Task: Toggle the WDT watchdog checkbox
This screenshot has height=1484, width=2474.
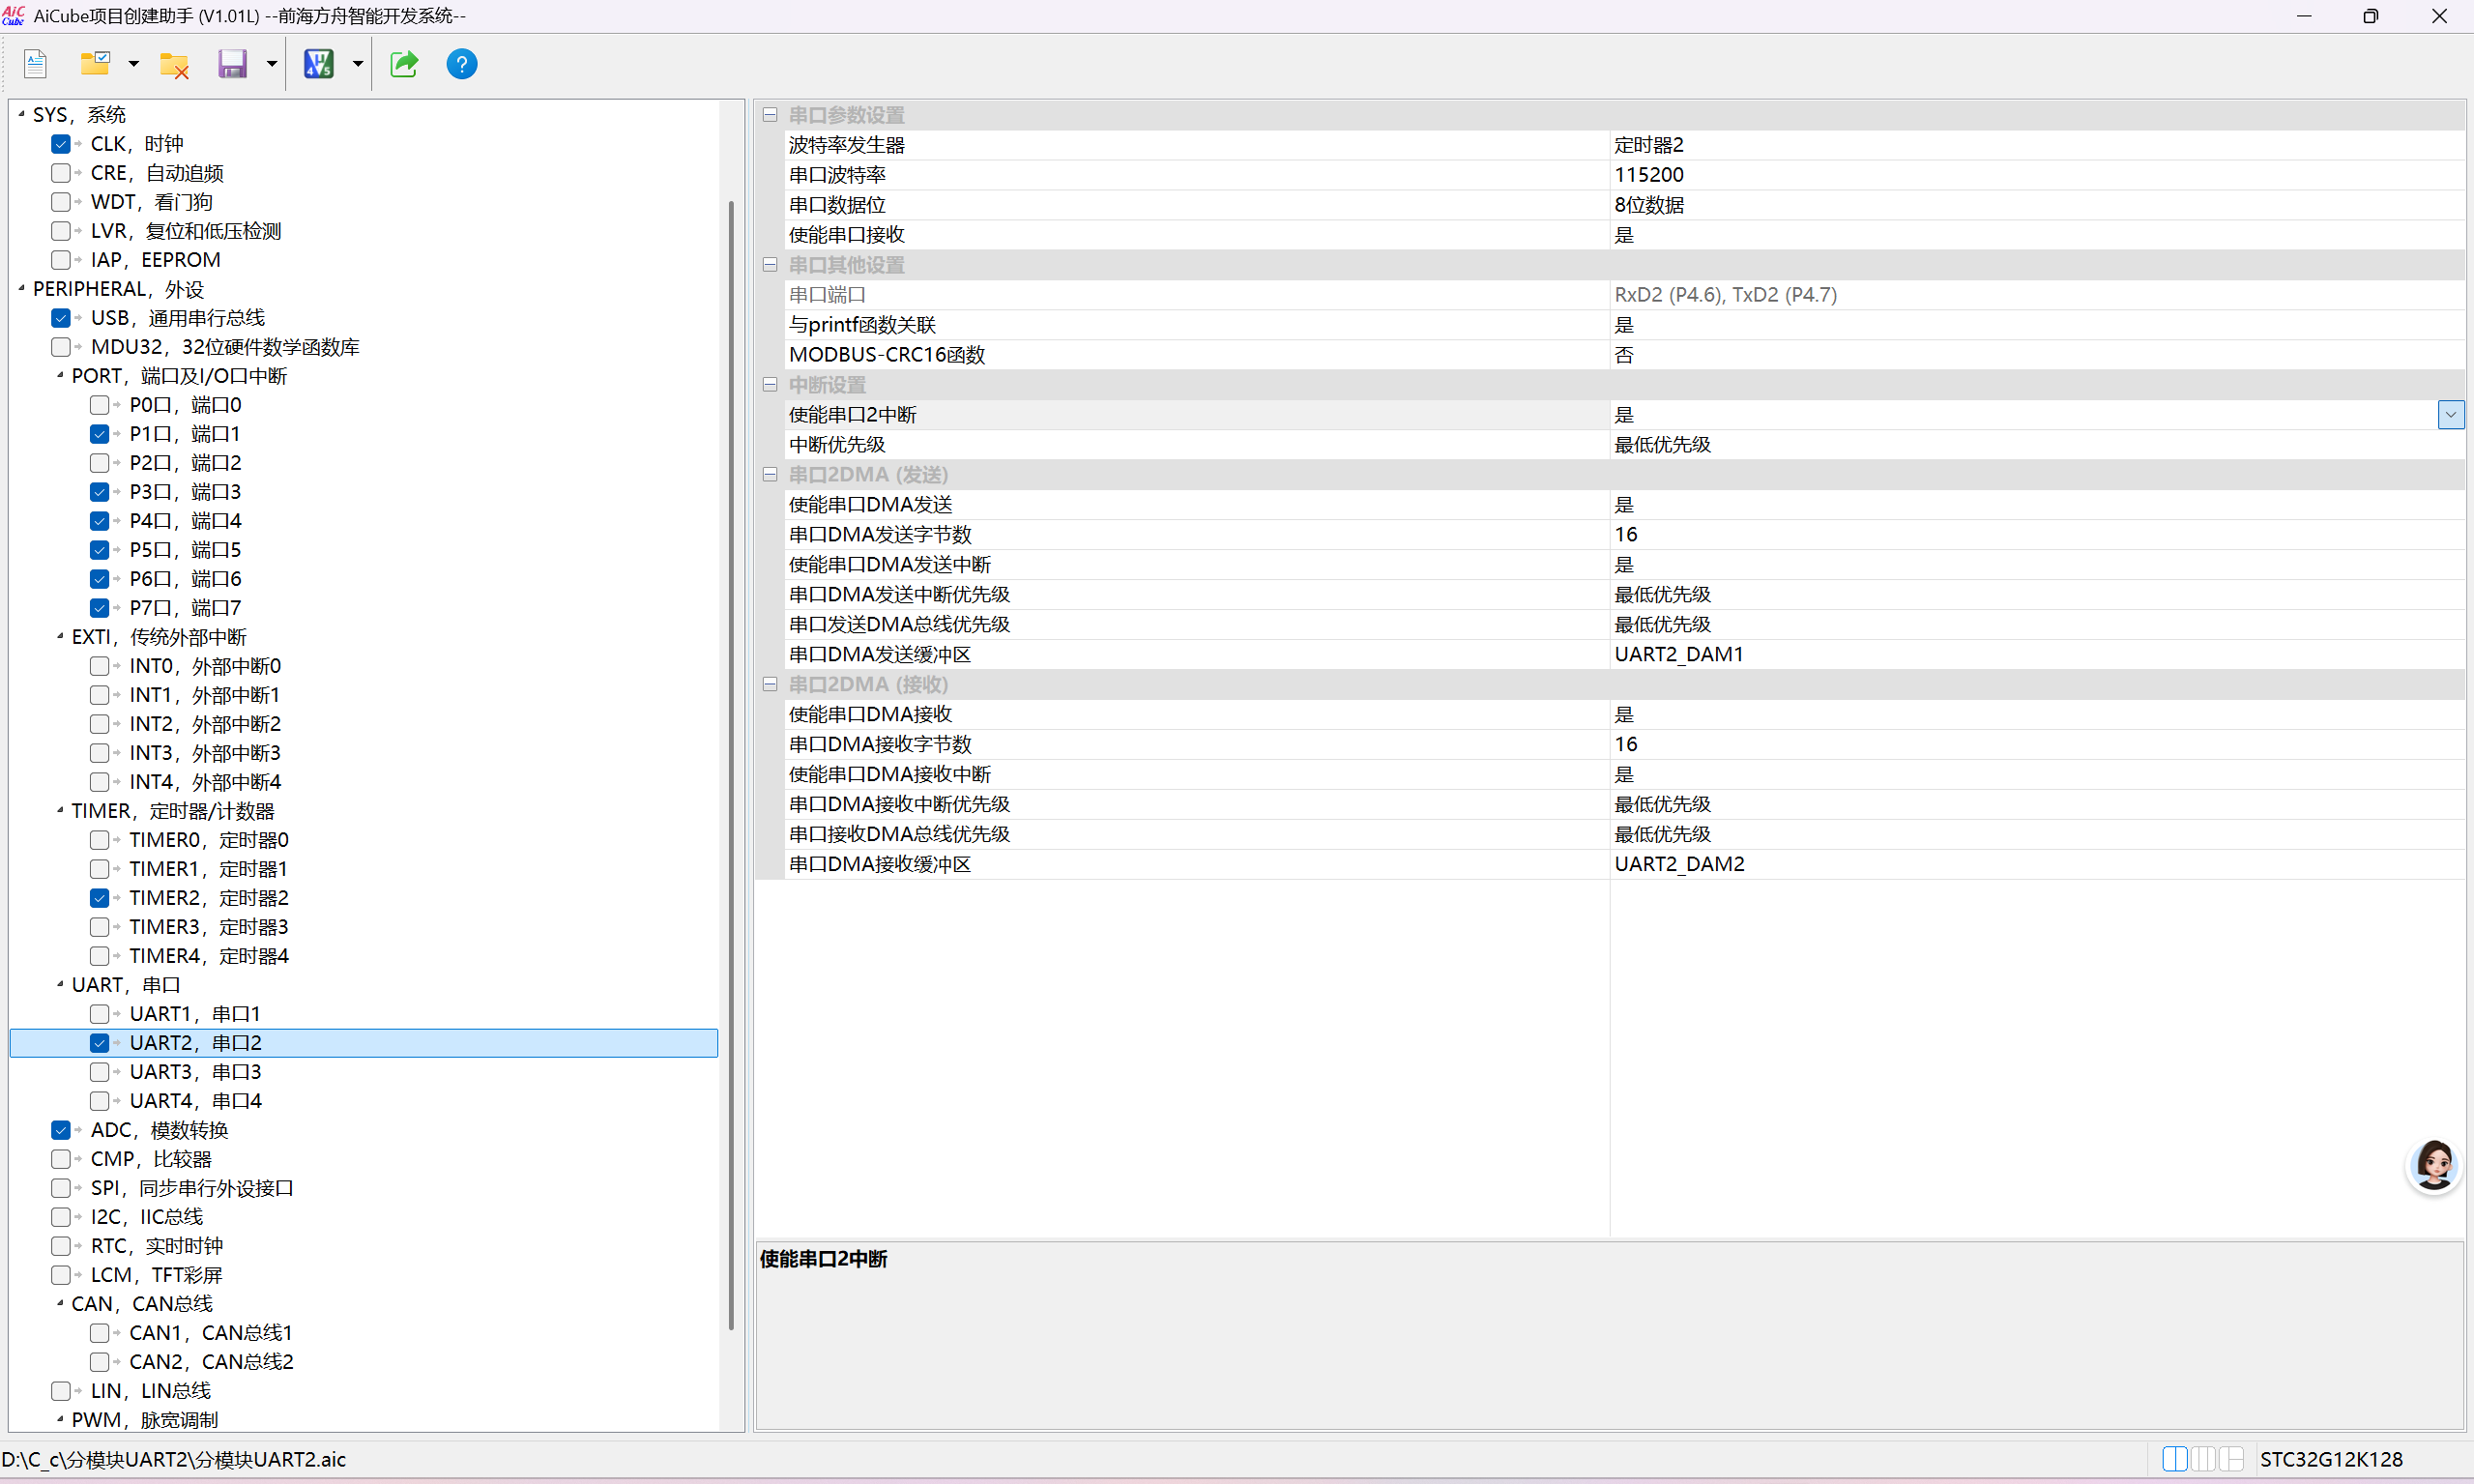Action: pyautogui.click(x=61, y=202)
